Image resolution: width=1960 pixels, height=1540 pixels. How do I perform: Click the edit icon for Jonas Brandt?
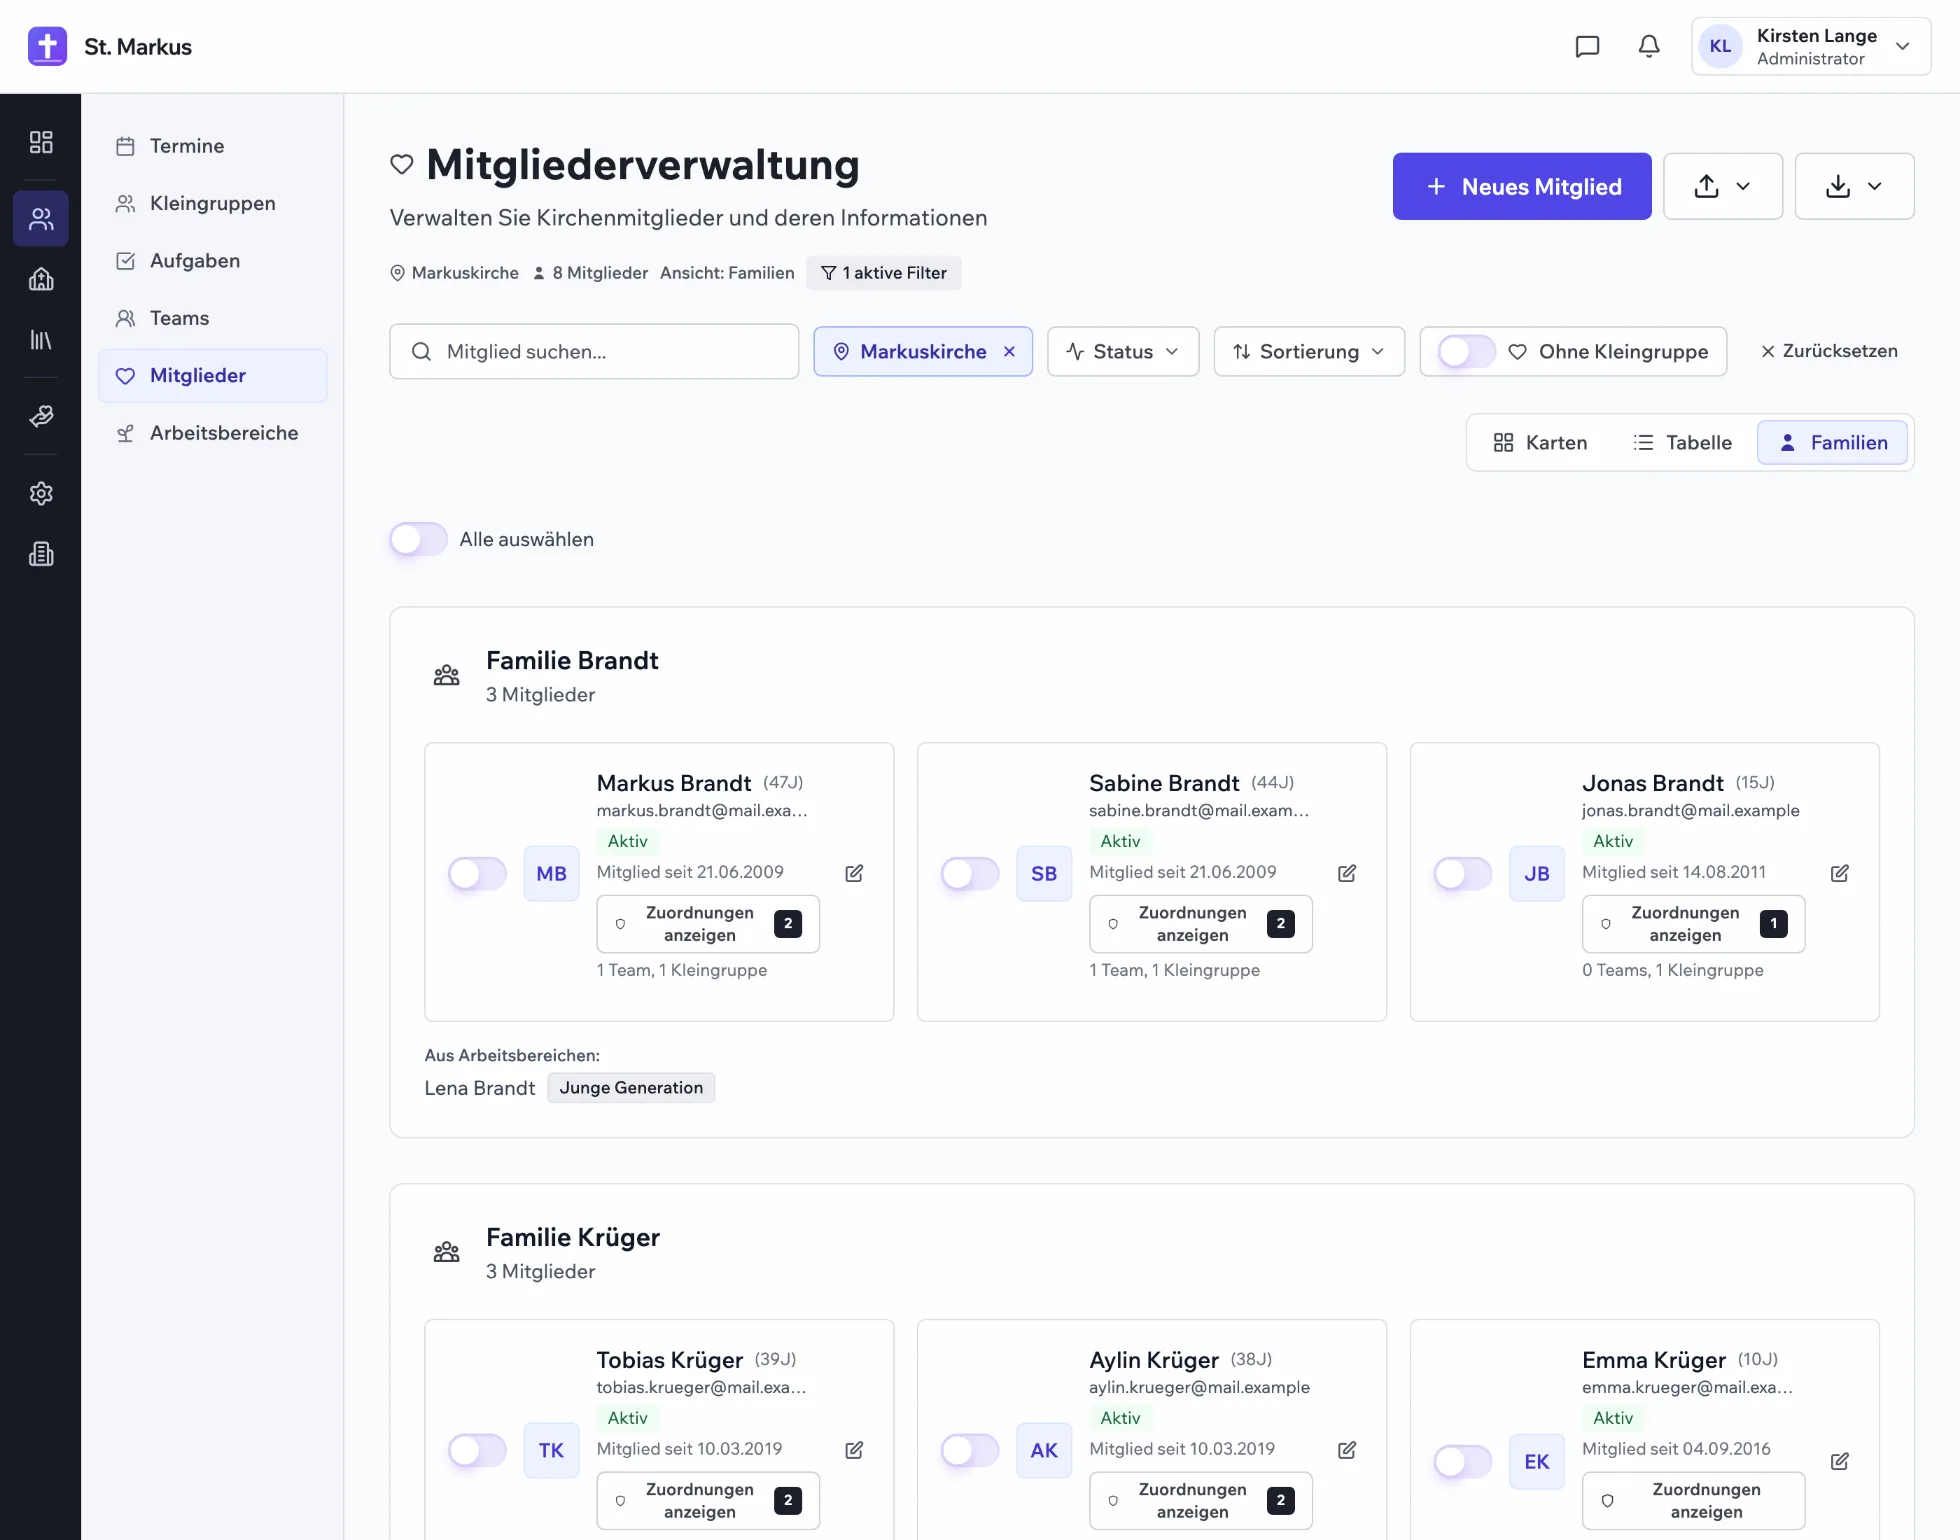tap(1839, 873)
